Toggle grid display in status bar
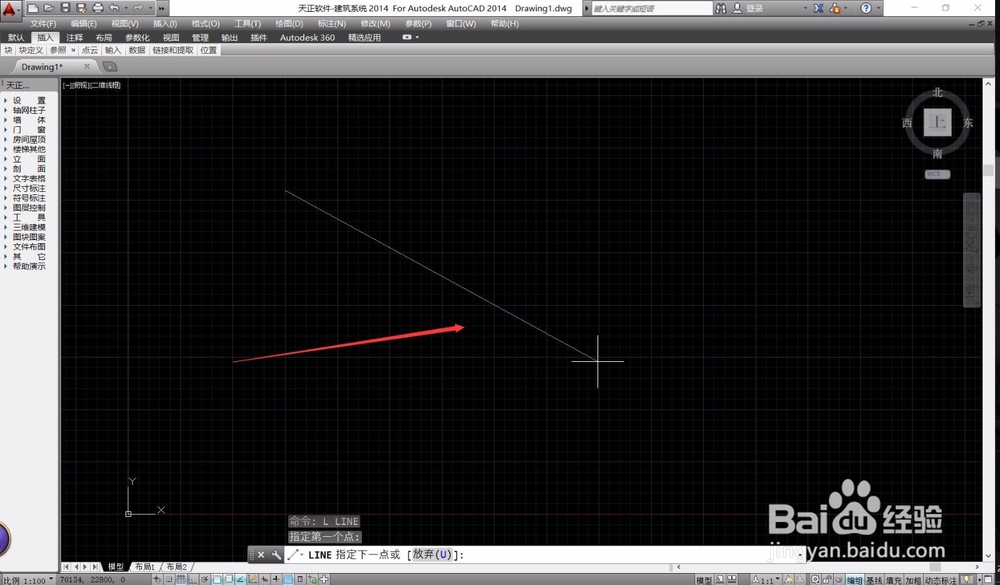Image resolution: width=1000 pixels, height=585 pixels. coord(180,579)
